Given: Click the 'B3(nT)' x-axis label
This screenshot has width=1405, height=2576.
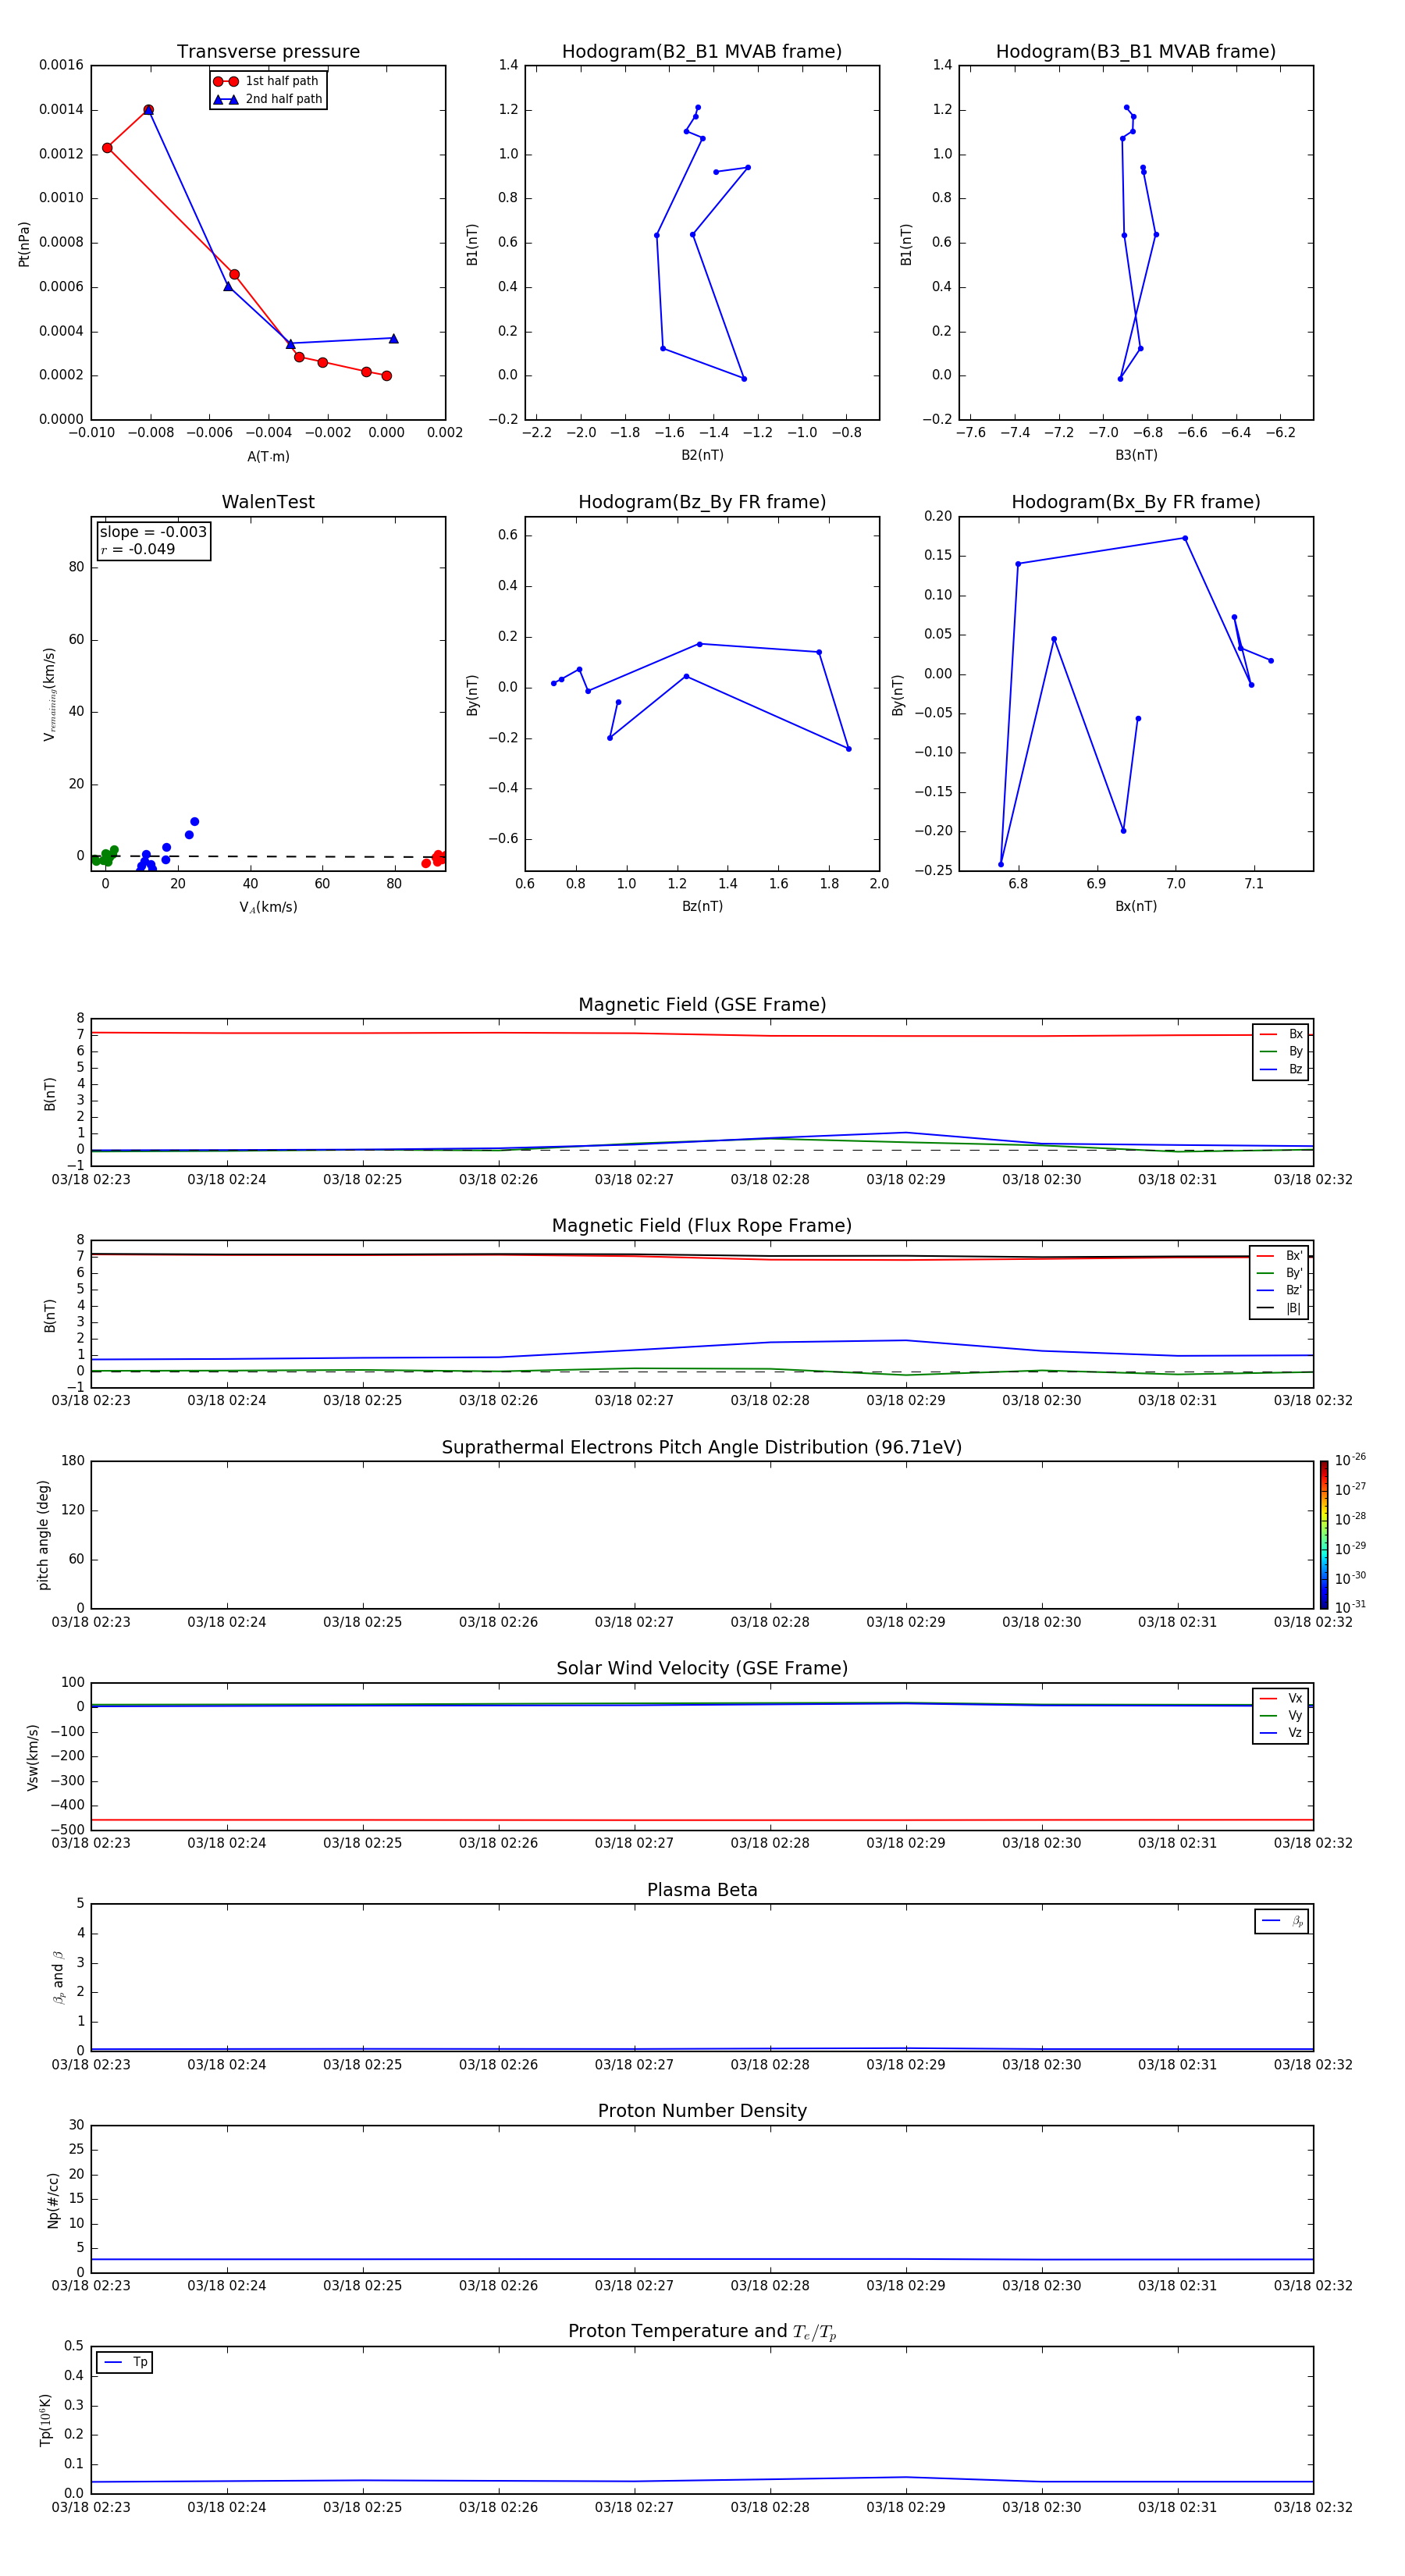Looking at the screenshot, I should coord(1136,455).
